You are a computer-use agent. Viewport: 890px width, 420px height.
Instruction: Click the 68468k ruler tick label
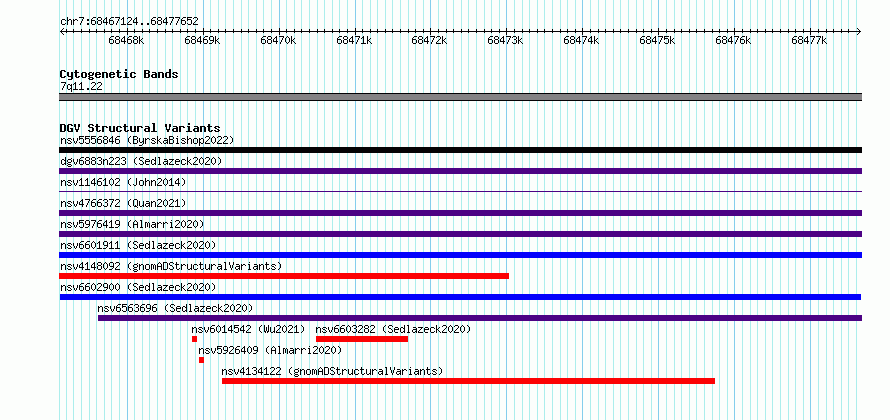point(126,40)
